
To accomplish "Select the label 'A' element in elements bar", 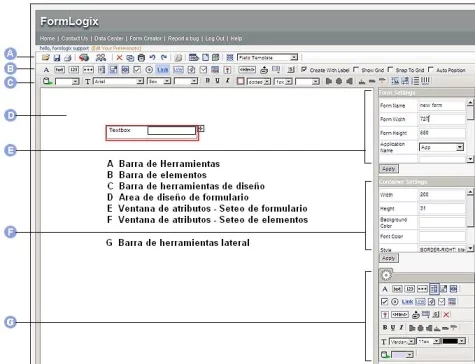I will [46, 70].
